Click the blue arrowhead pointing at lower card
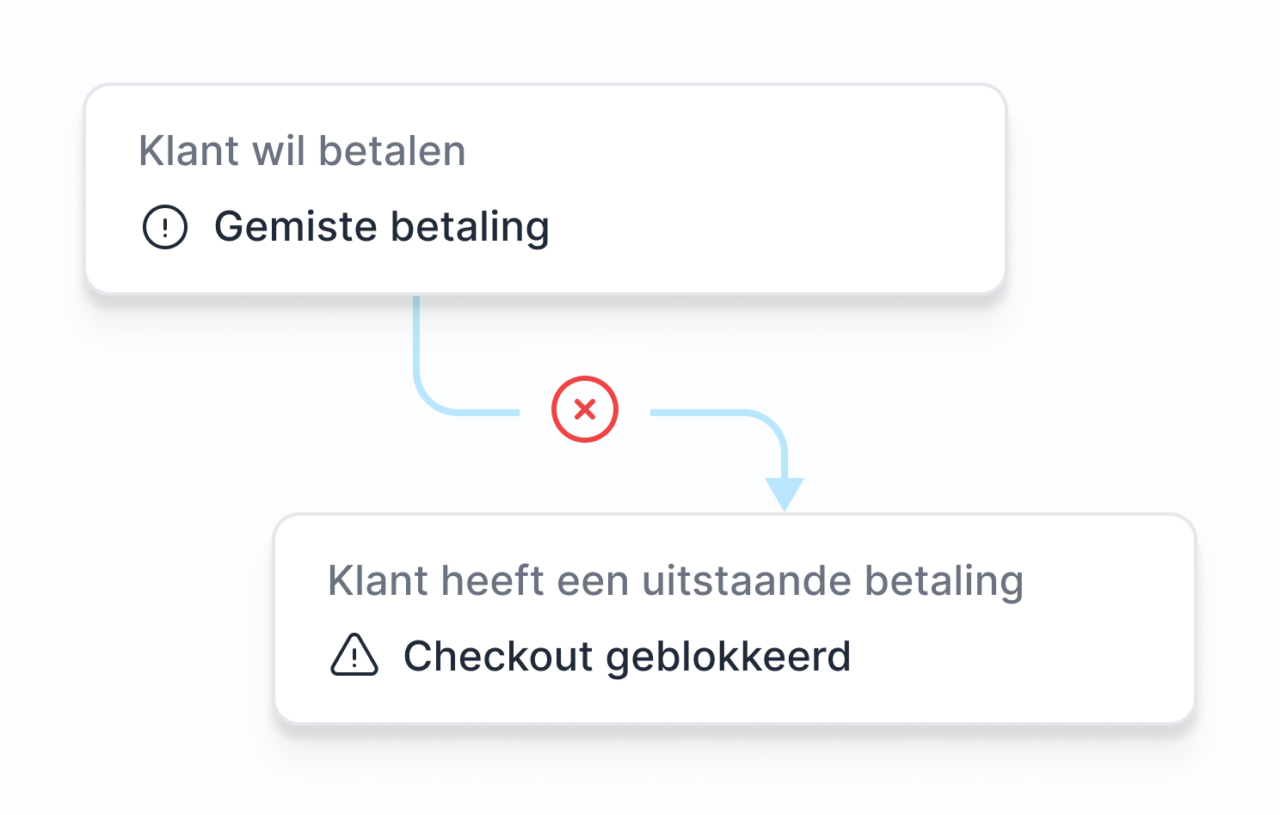The width and height of the screenshot is (1280, 815). click(x=785, y=493)
